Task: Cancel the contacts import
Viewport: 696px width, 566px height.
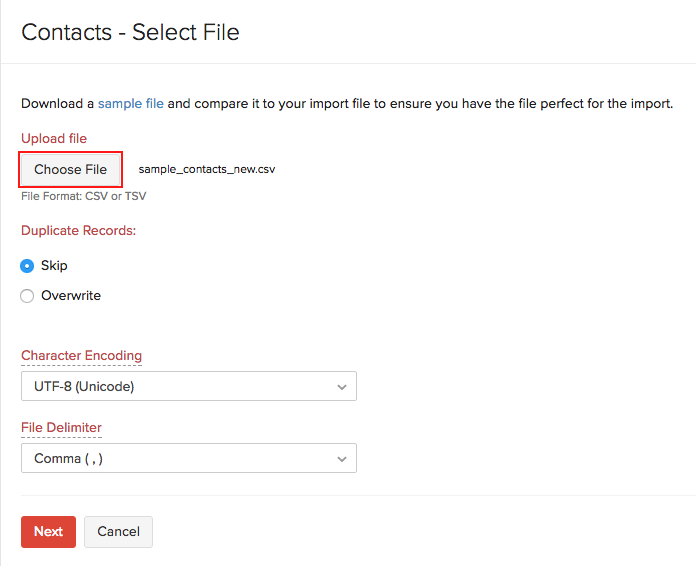Action: [x=118, y=532]
